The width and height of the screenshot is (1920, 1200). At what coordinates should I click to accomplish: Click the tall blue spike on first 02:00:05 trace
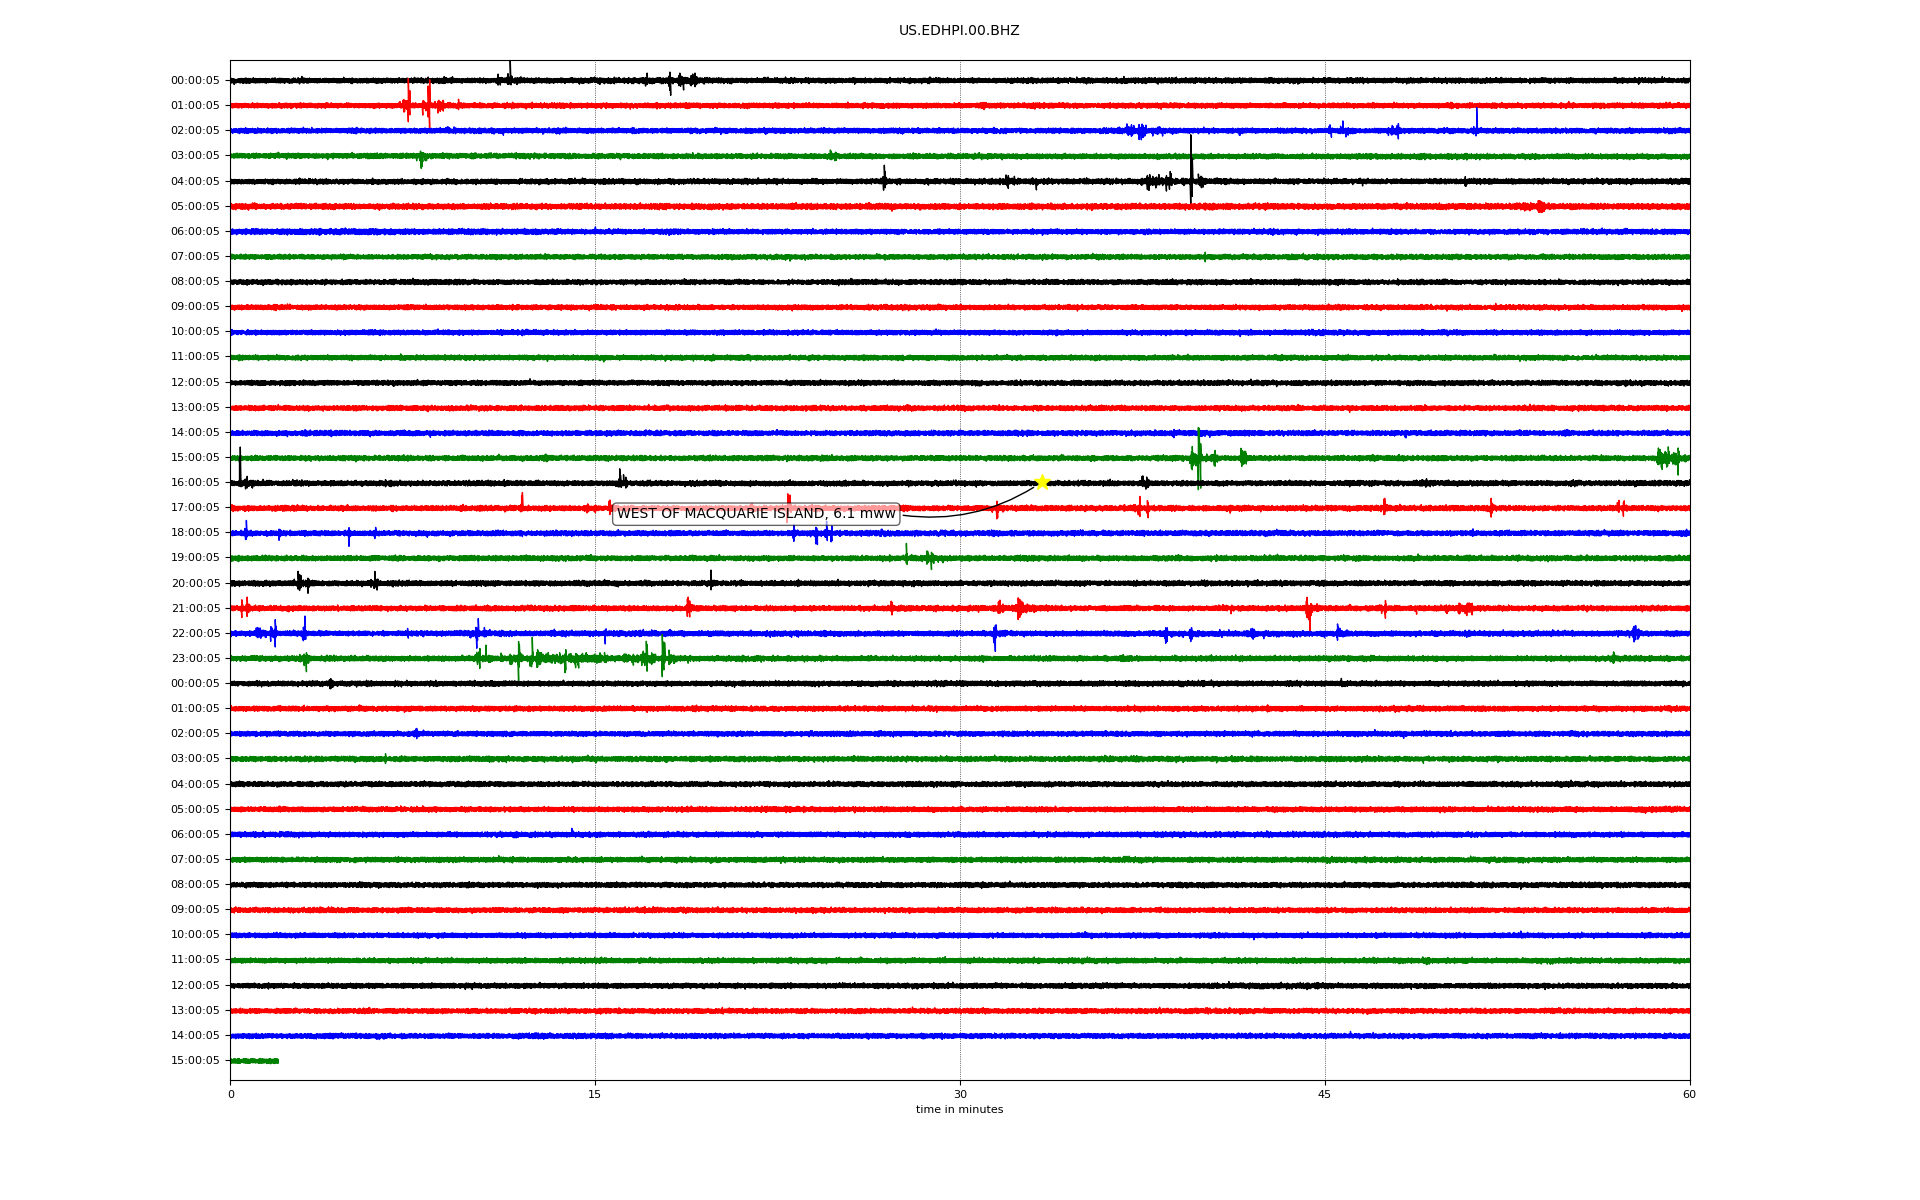click(x=1476, y=120)
